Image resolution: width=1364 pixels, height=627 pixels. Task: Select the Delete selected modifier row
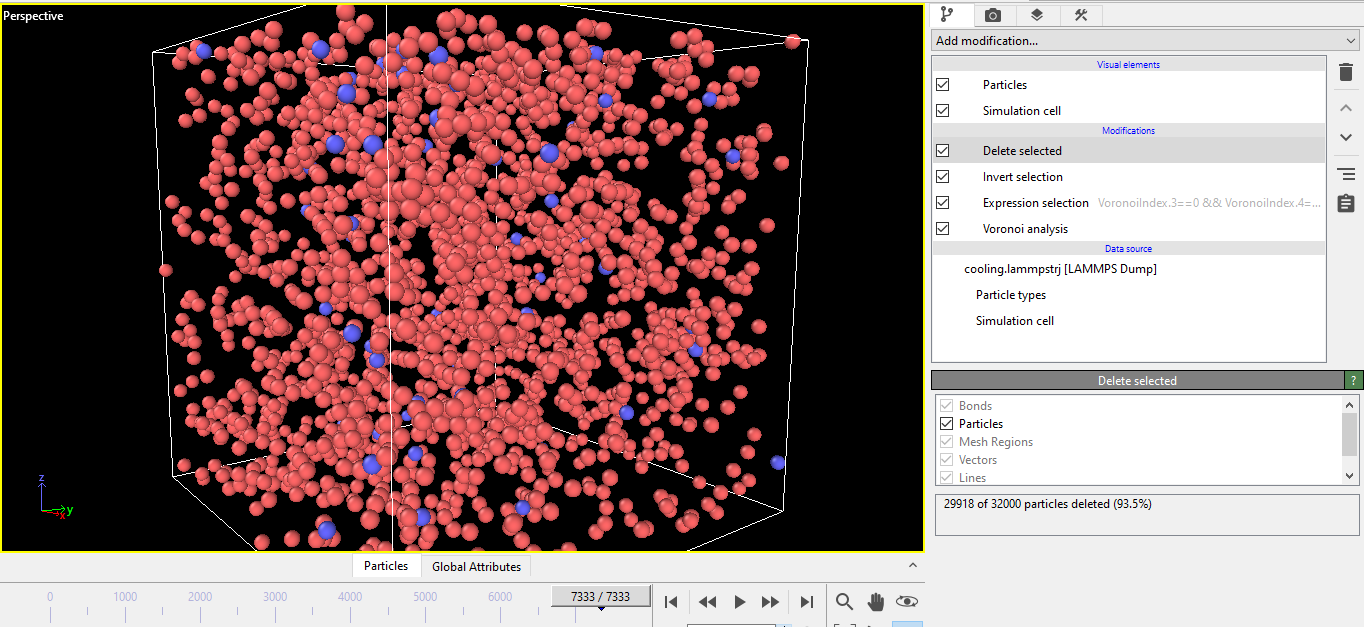[x=1128, y=151]
